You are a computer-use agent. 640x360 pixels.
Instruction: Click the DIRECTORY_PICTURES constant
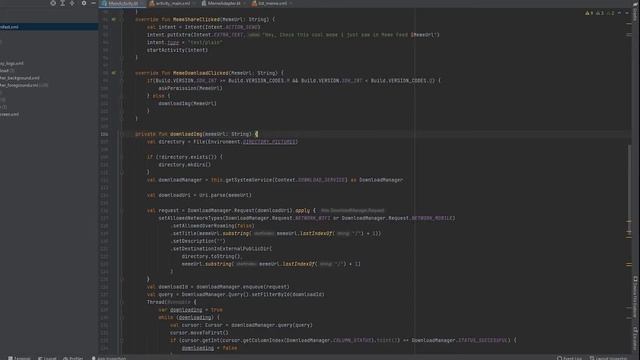coord(269,142)
